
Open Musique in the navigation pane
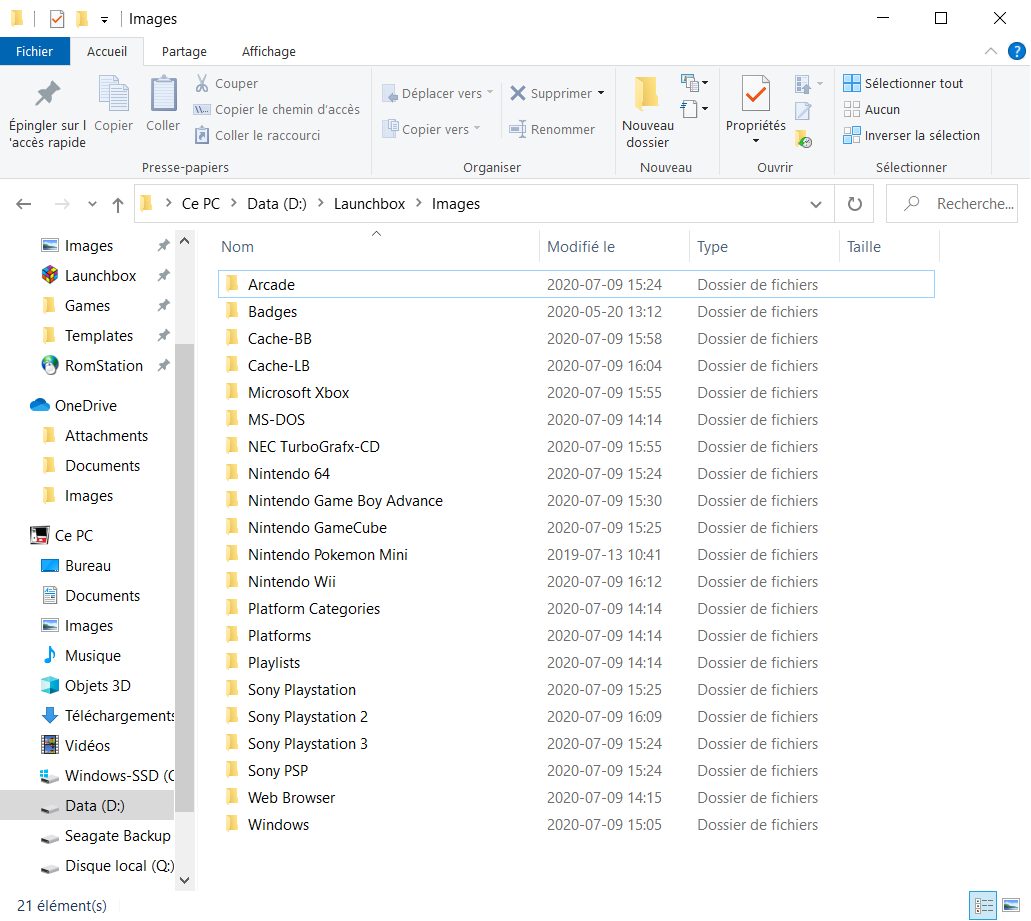(x=81, y=655)
